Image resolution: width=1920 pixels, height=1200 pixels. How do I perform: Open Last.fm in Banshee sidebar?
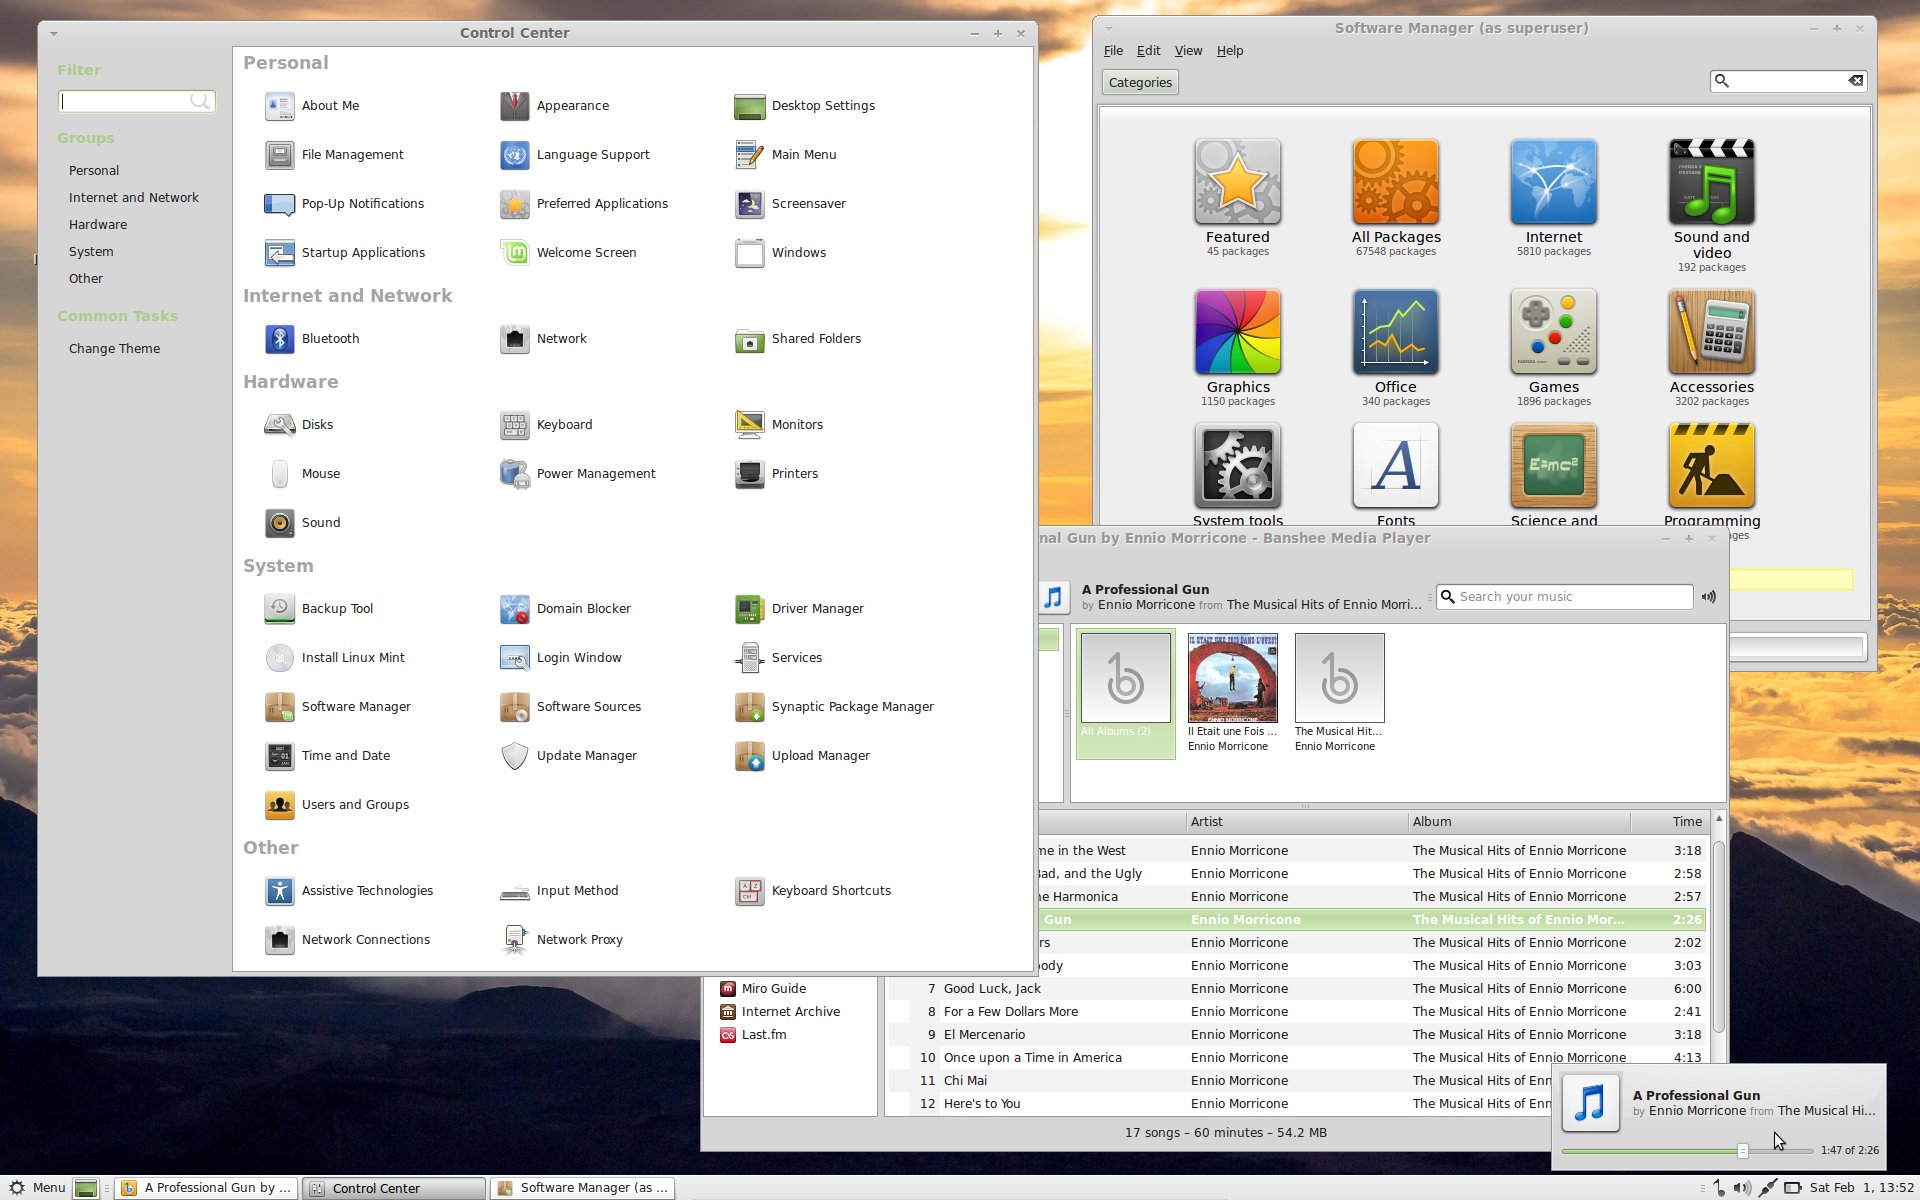[754, 1035]
